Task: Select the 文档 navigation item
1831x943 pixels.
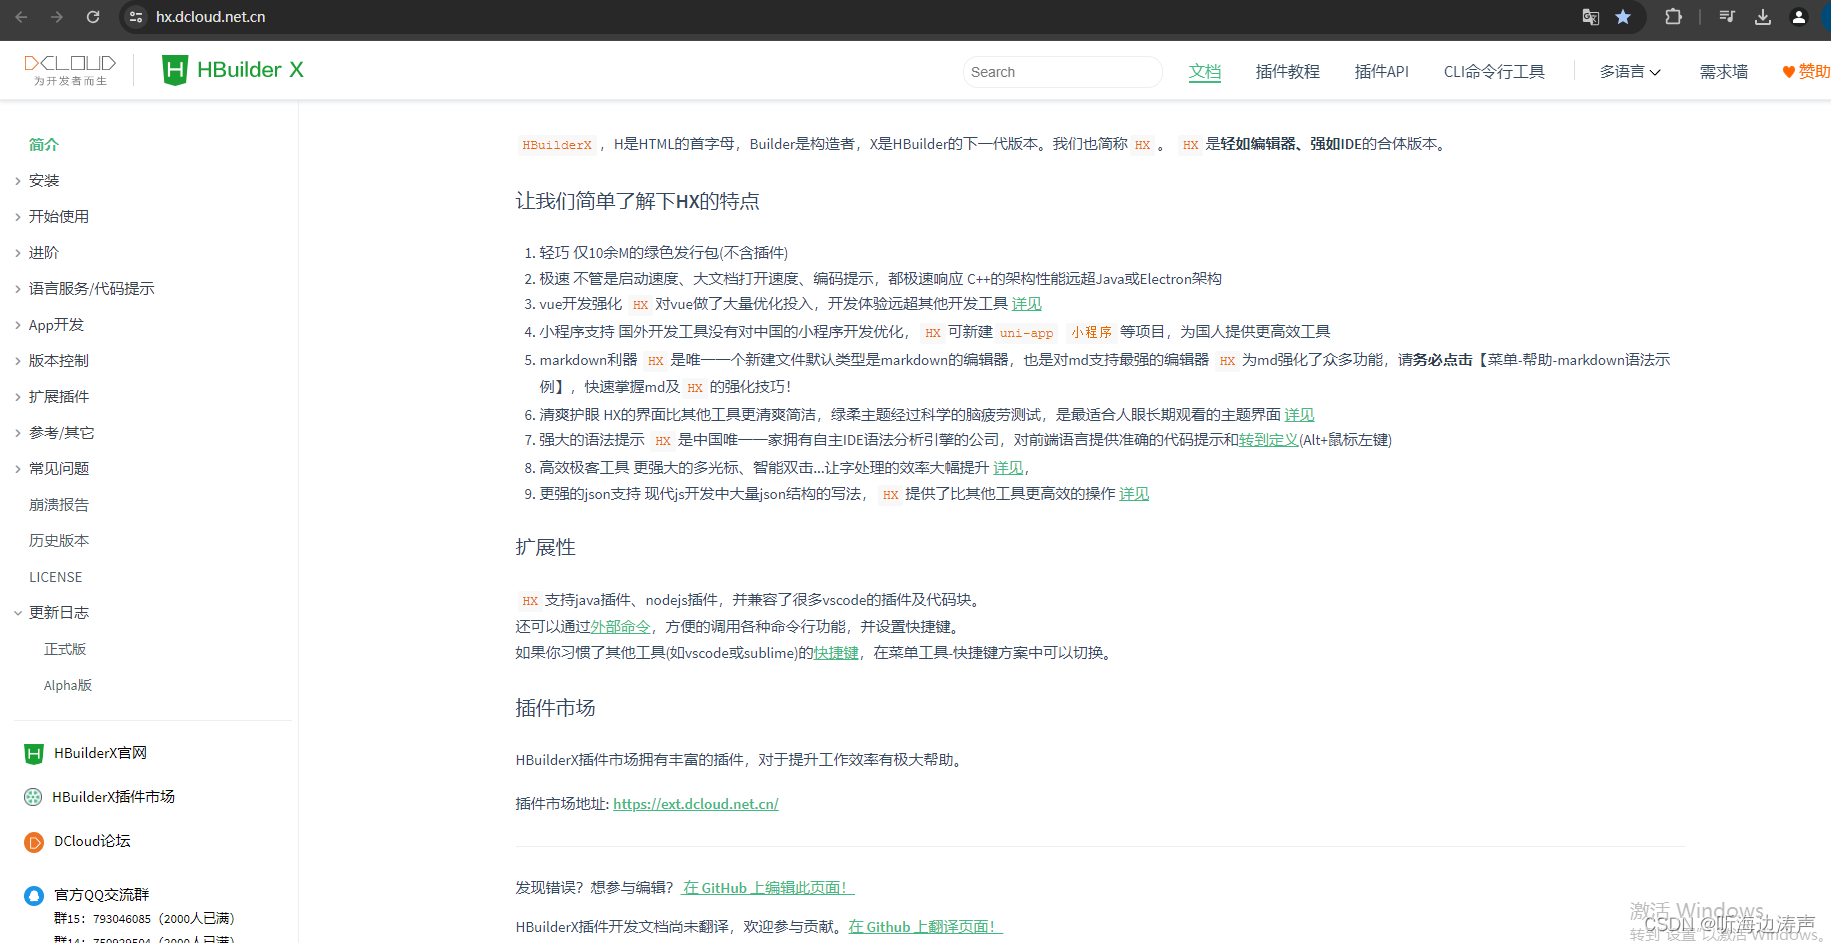Action: pos(1205,71)
